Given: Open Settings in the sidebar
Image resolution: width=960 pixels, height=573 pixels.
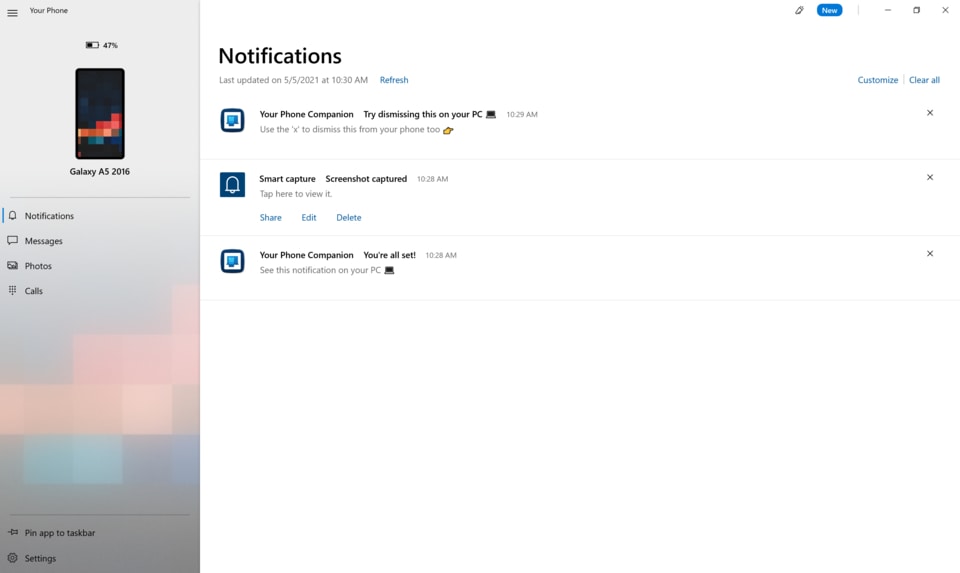Looking at the screenshot, I should (x=100, y=558).
